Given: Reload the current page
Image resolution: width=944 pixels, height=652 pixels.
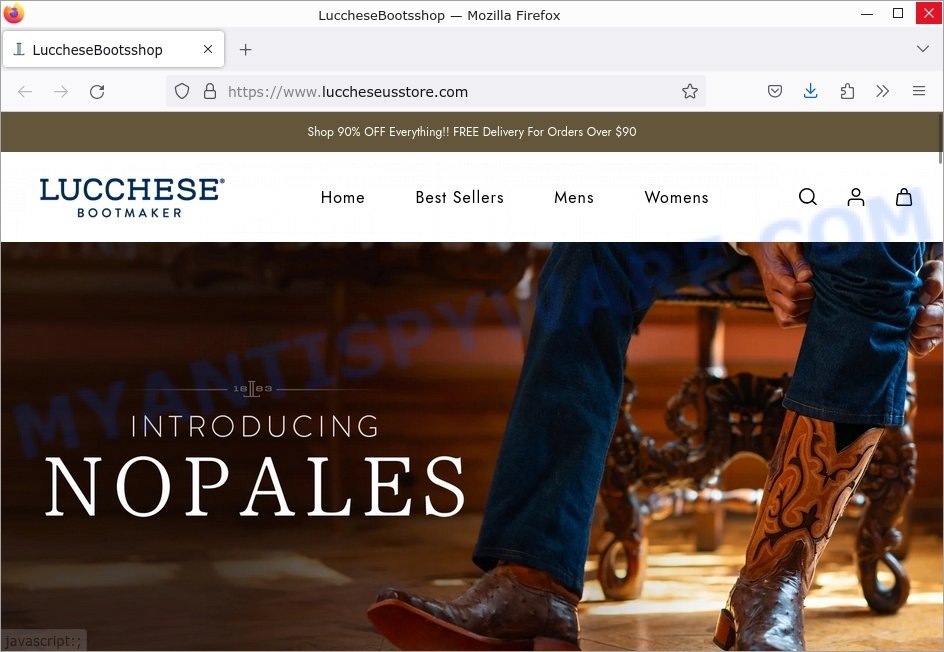Looking at the screenshot, I should click(97, 92).
